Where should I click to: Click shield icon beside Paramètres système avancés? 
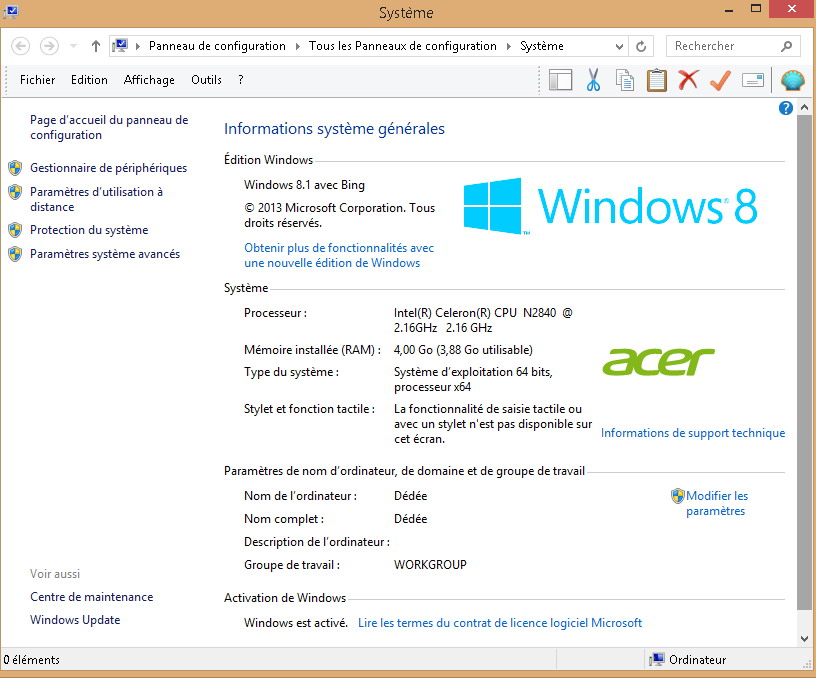[15, 254]
